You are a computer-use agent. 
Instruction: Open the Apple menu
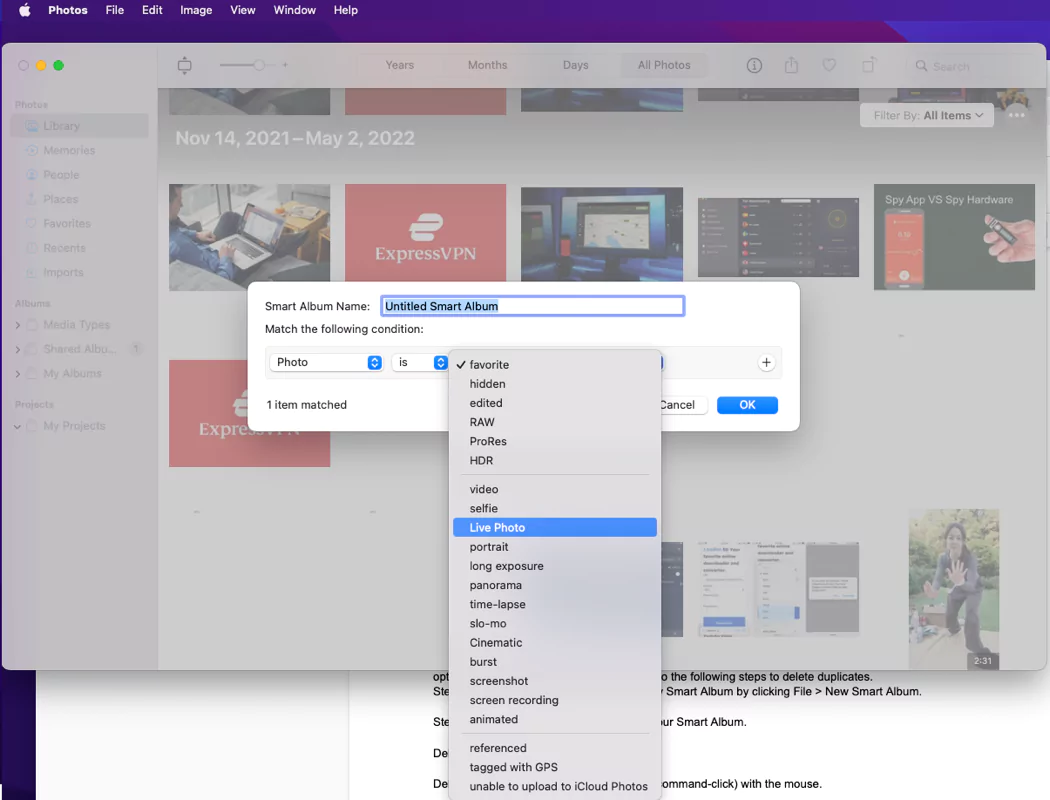pos(24,10)
